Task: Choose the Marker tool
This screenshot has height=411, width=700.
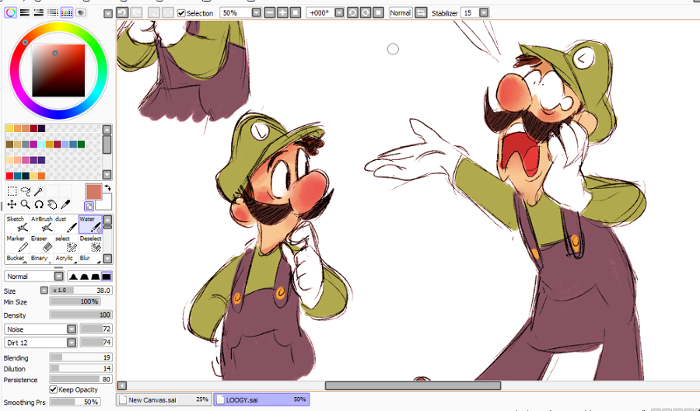Action: pos(17,244)
